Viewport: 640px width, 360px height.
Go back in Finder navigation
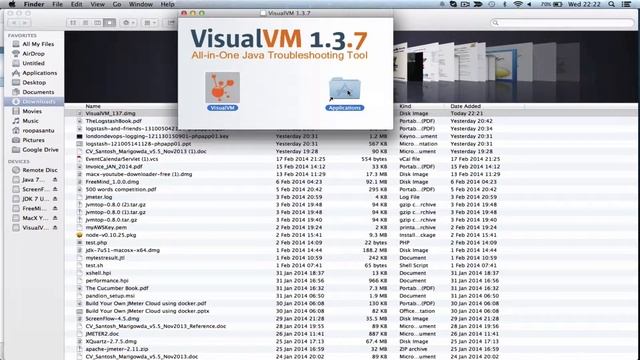14,23
